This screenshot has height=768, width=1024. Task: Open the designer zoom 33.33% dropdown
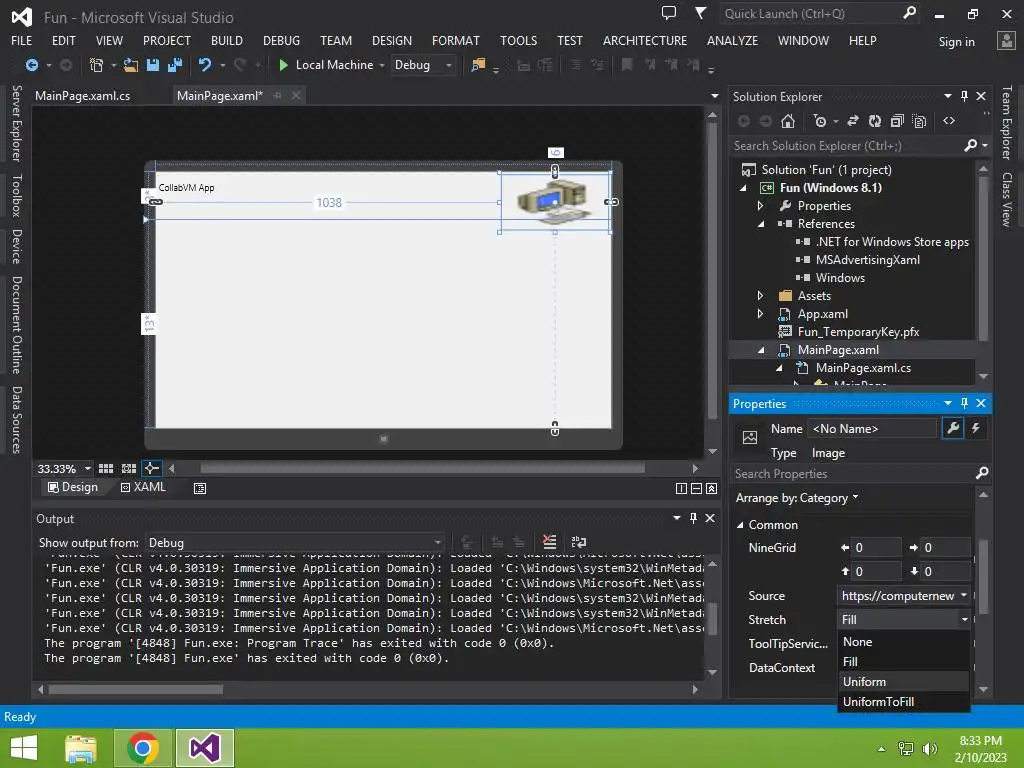click(63, 469)
